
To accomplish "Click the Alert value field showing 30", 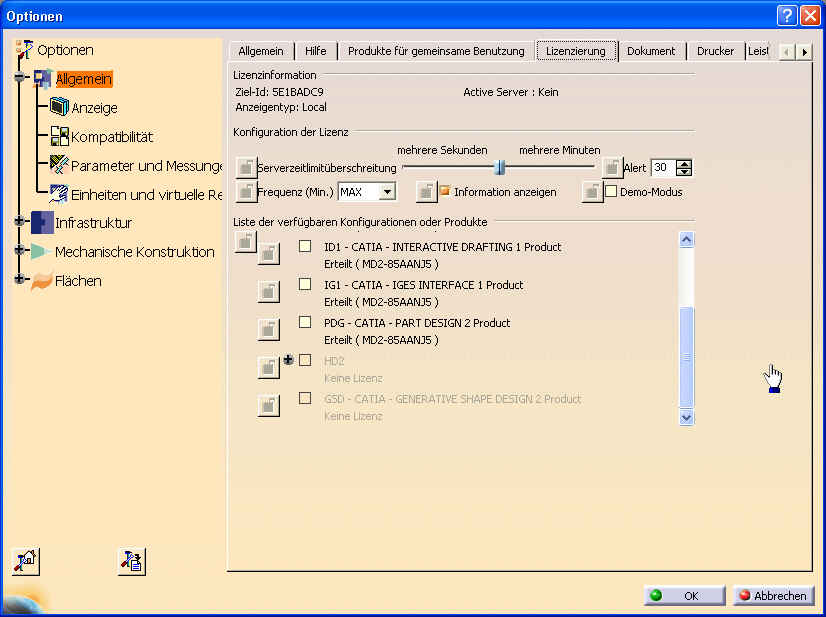I will 664,168.
